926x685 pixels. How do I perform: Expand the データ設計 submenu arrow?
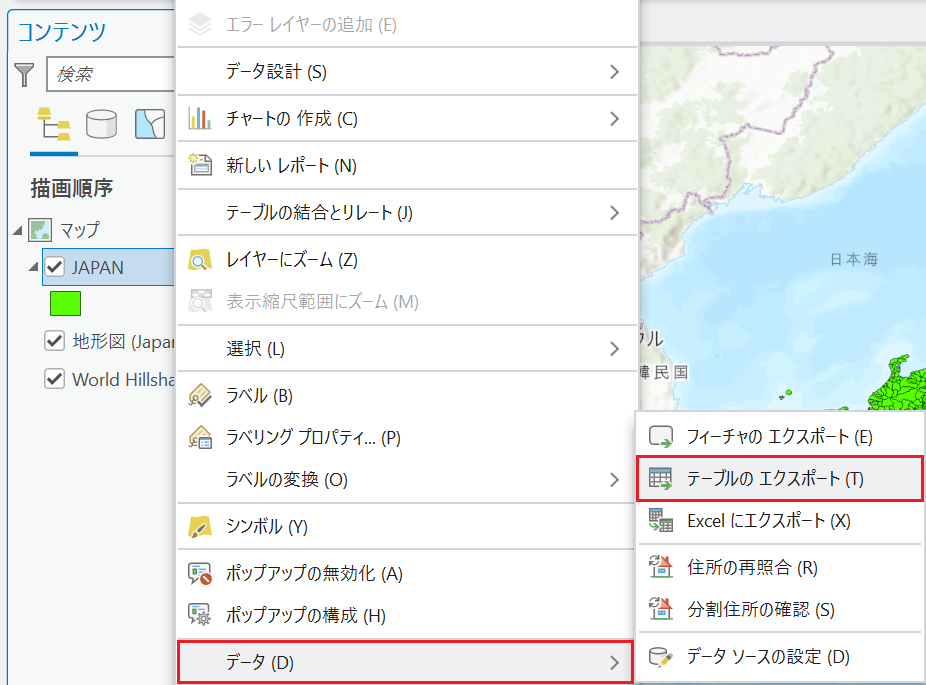(x=615, y=71)
